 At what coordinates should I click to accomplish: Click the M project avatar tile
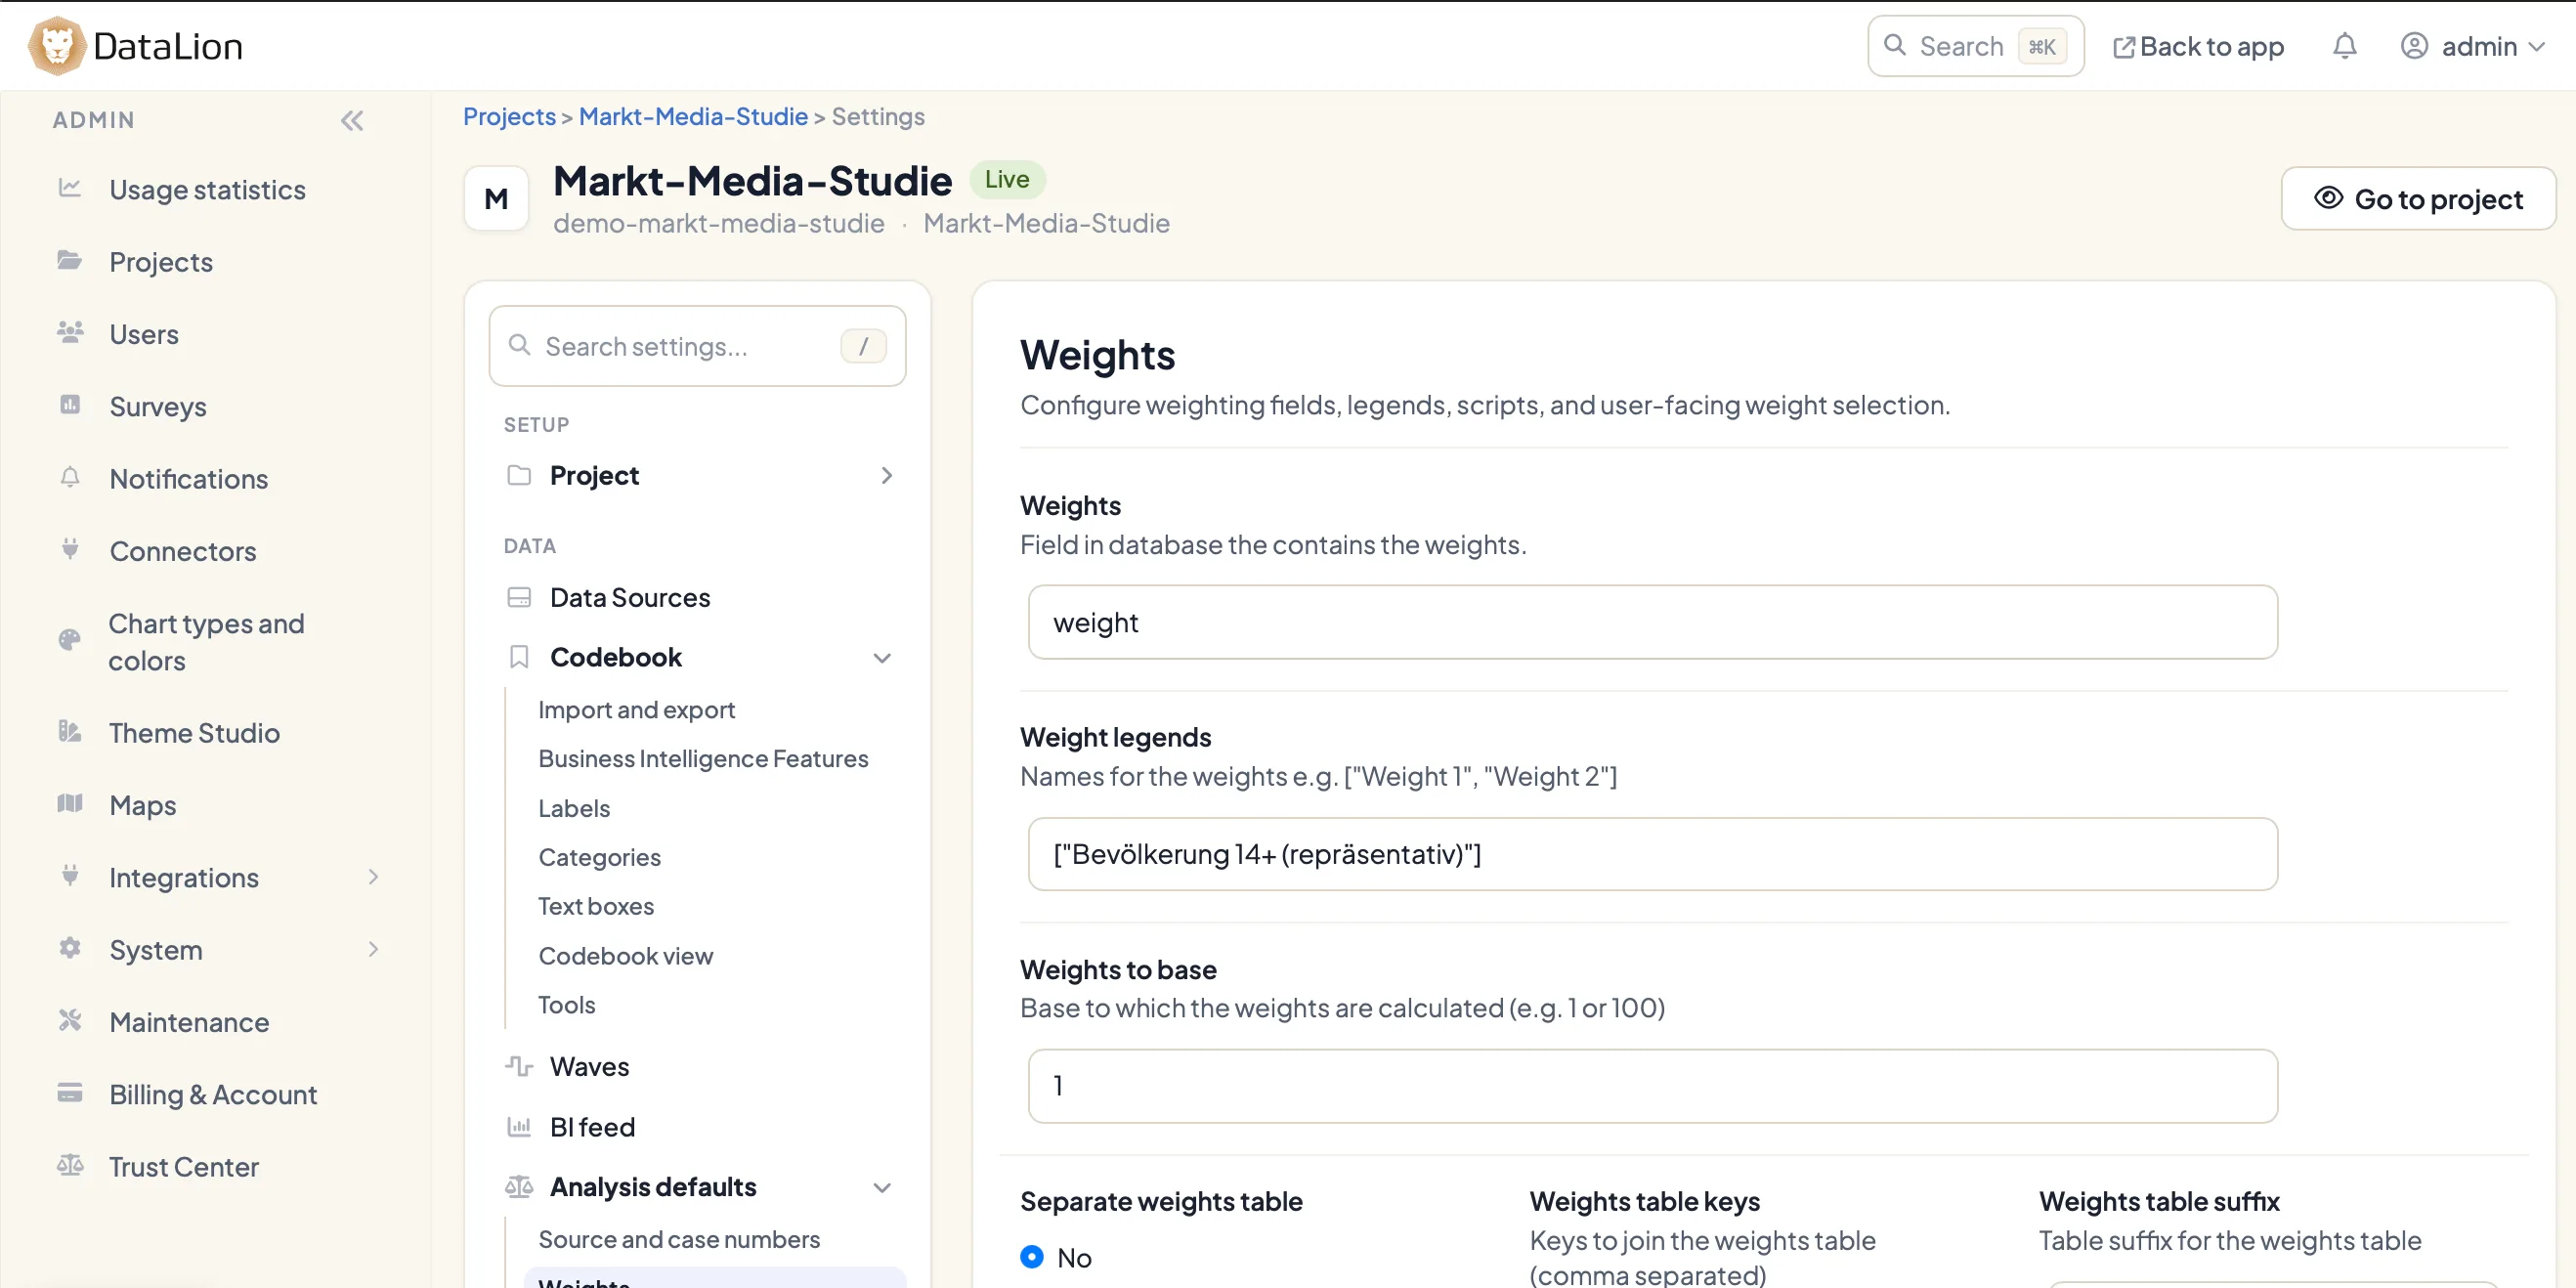coord(496,199)
